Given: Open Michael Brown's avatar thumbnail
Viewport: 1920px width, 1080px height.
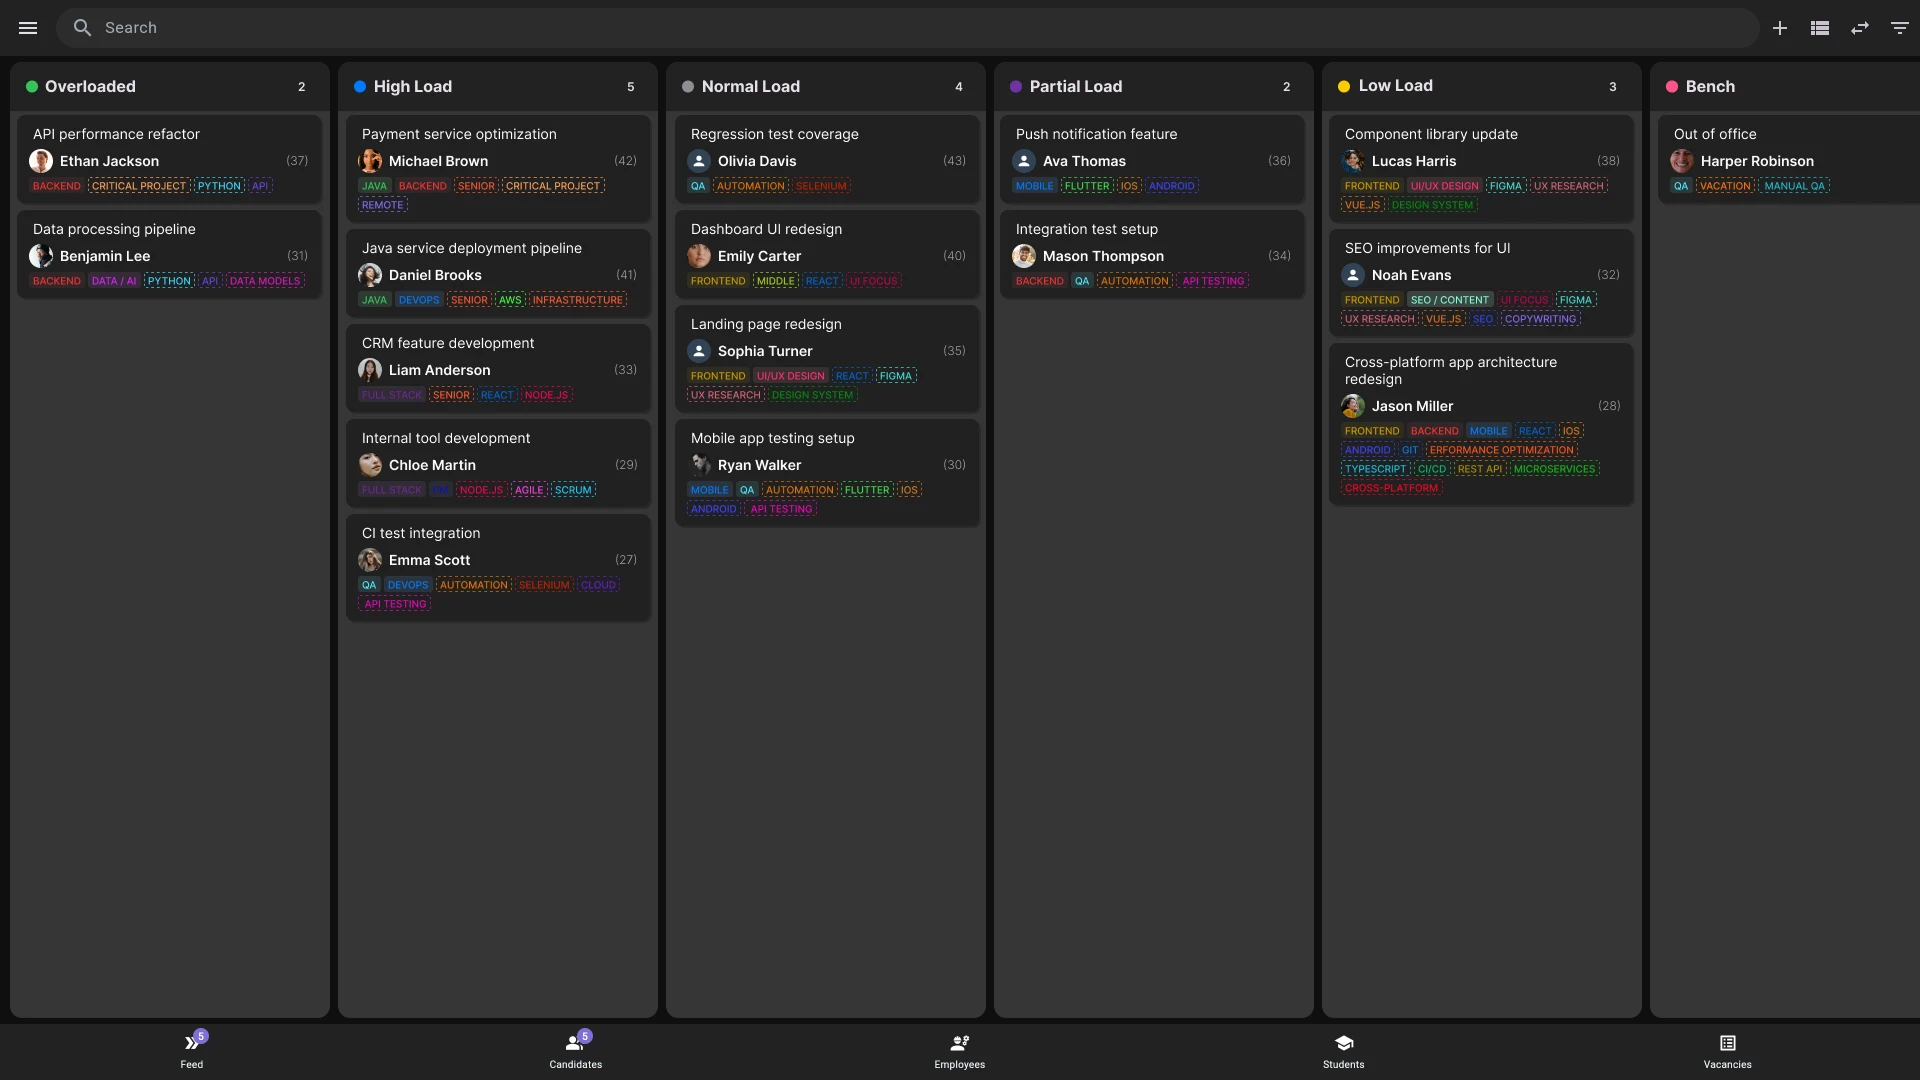Looking at the screenshot, I should point(370,161).
